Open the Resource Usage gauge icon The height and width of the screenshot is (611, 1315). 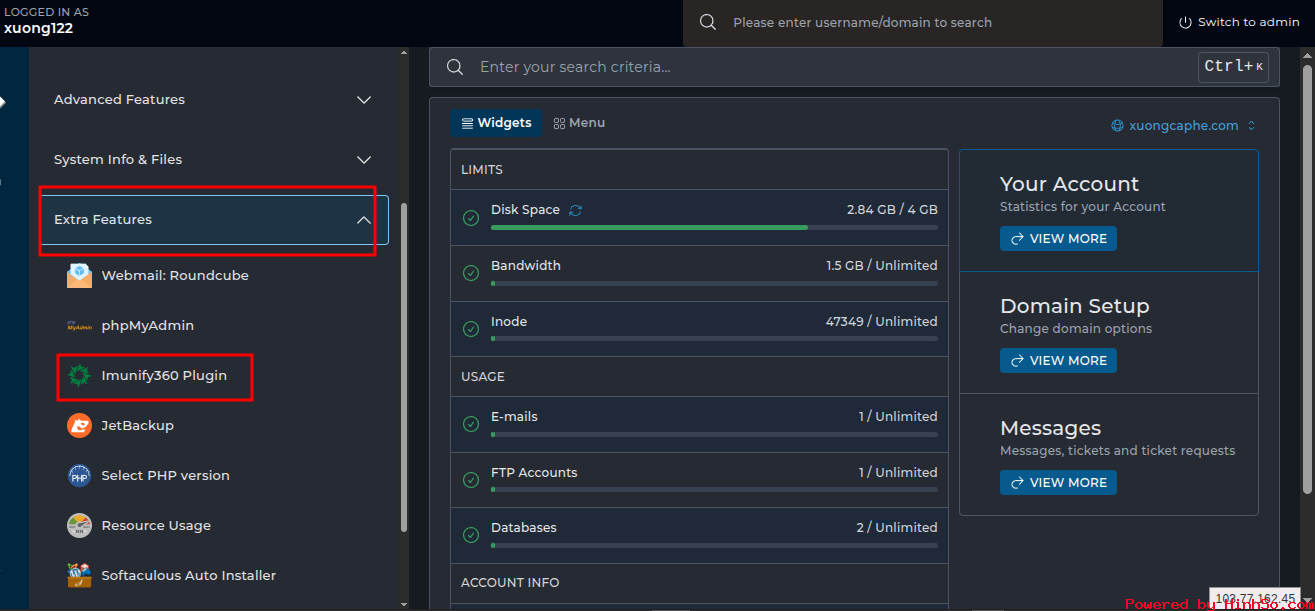point(79,526)
